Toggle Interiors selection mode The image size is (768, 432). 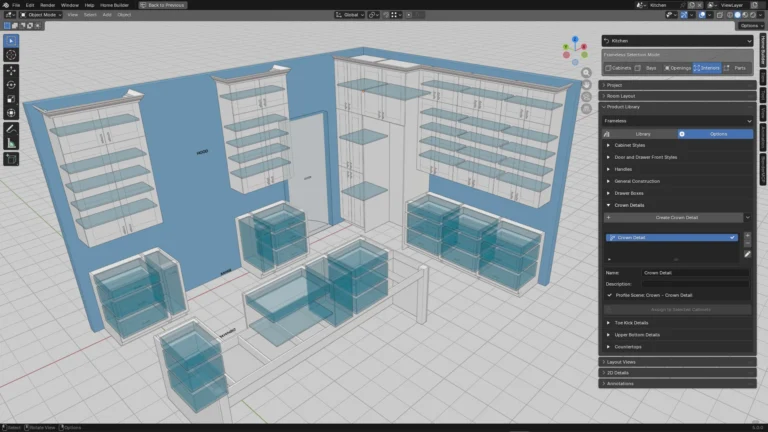pos(707,68)
